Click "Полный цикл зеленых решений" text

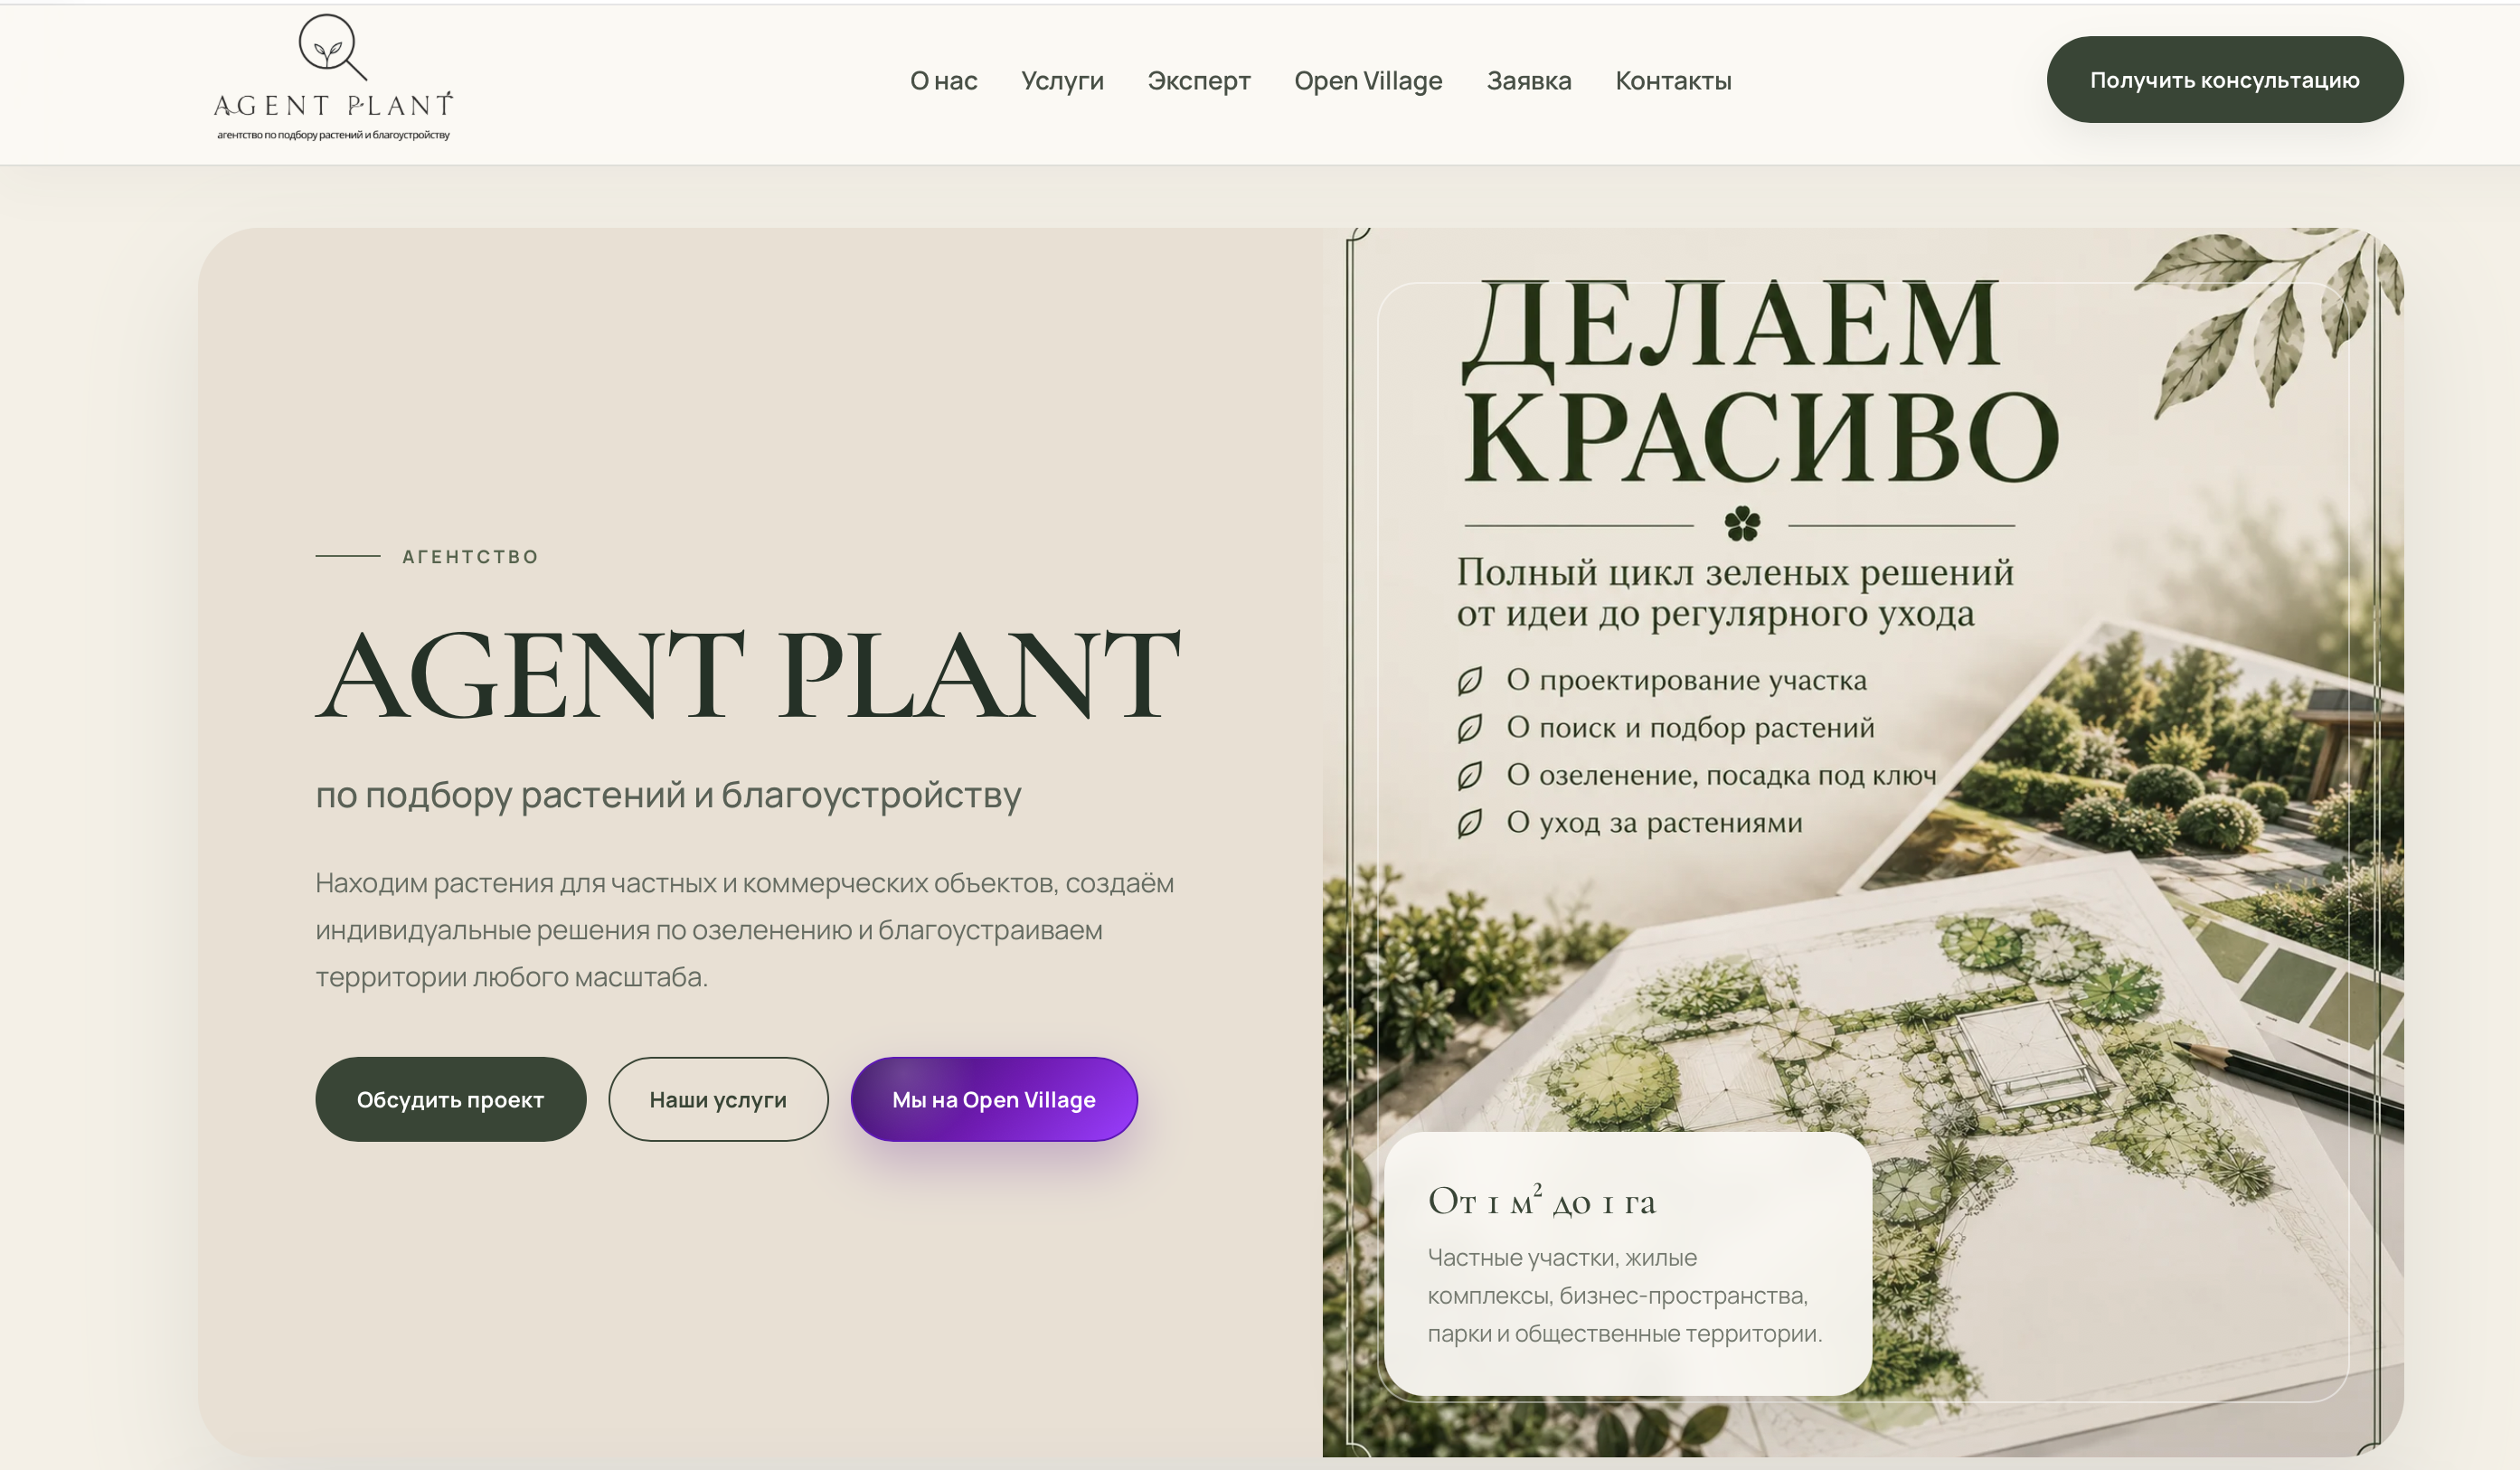click(1735, 572)
